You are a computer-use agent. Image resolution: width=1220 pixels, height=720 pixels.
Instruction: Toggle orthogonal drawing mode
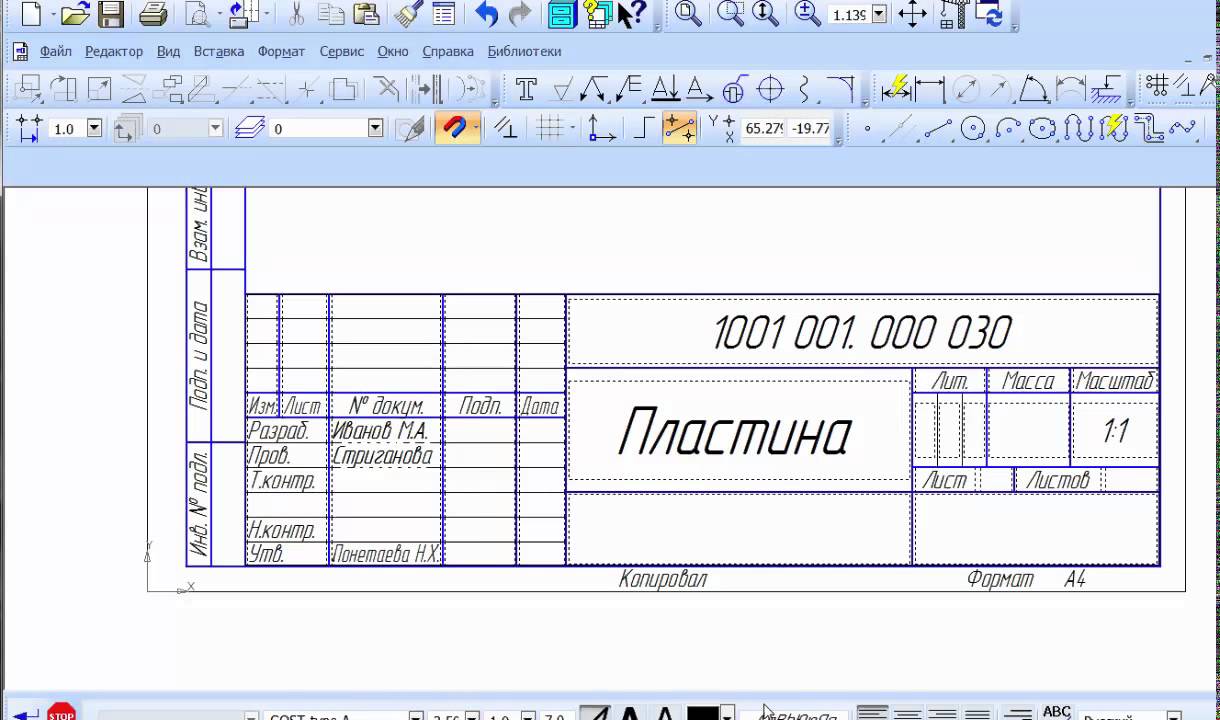click(643, 128)
